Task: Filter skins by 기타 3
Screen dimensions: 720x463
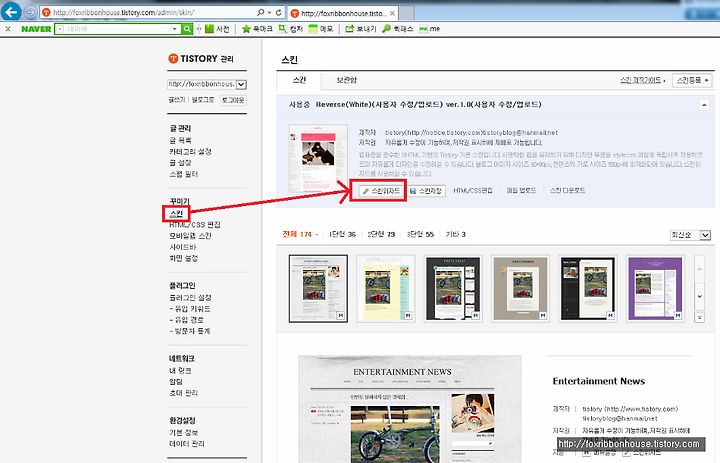Action: [456, 234]
